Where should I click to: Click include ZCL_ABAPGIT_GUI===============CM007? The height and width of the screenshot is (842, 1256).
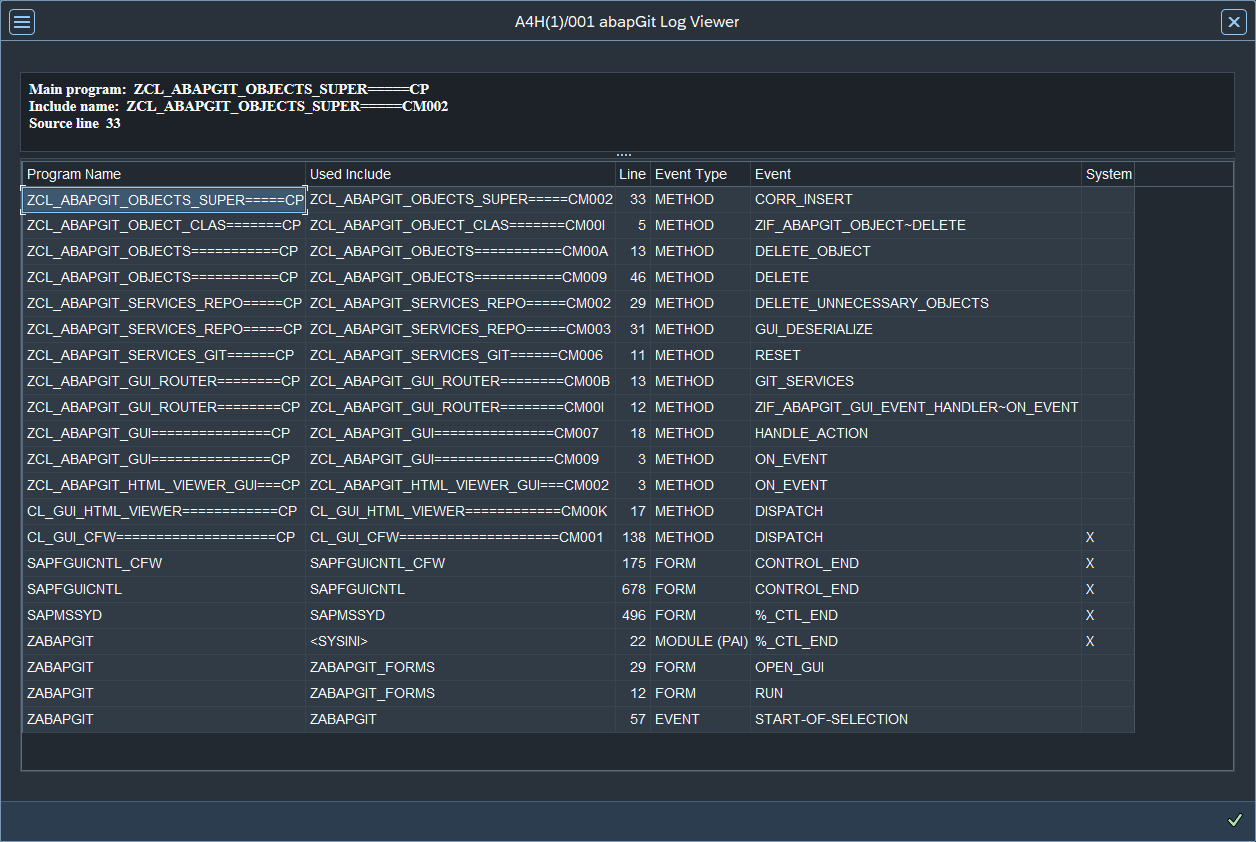[461, 433]
